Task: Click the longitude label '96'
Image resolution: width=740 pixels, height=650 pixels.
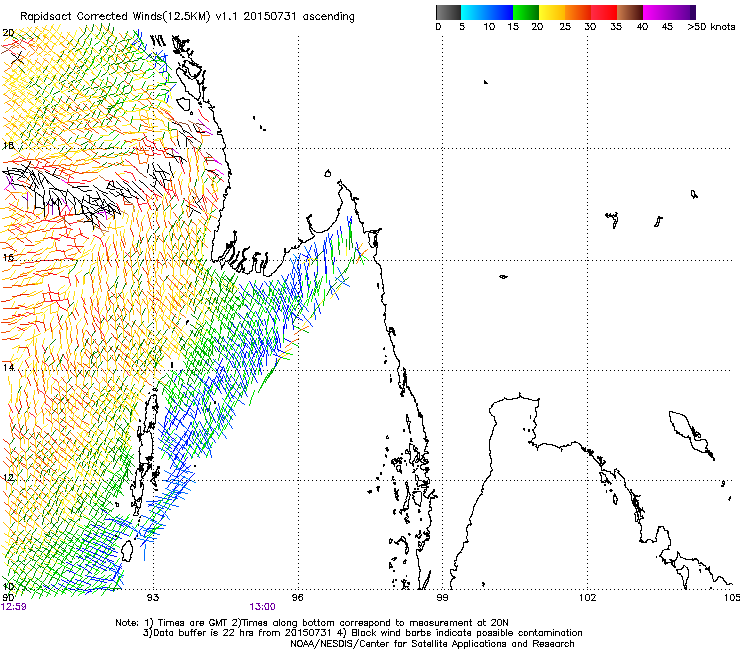Action: point(297,598)
